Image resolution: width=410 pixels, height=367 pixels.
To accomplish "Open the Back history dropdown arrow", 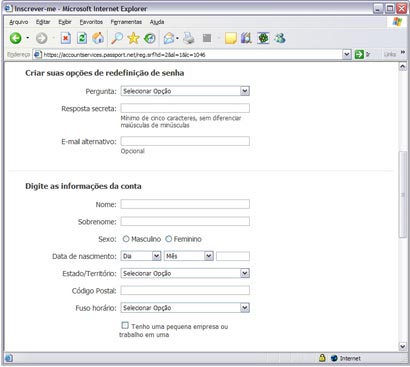I will click(x=27, y=38).
